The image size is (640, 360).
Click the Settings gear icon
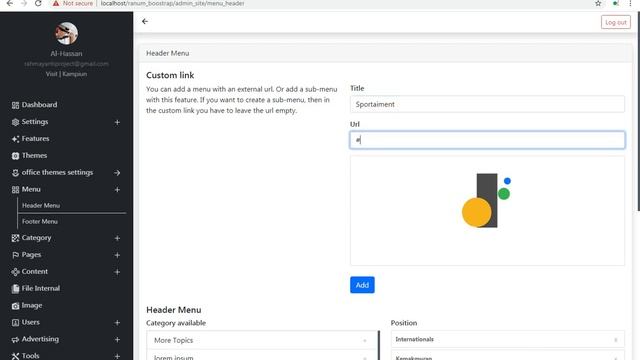tap(15, 122)
